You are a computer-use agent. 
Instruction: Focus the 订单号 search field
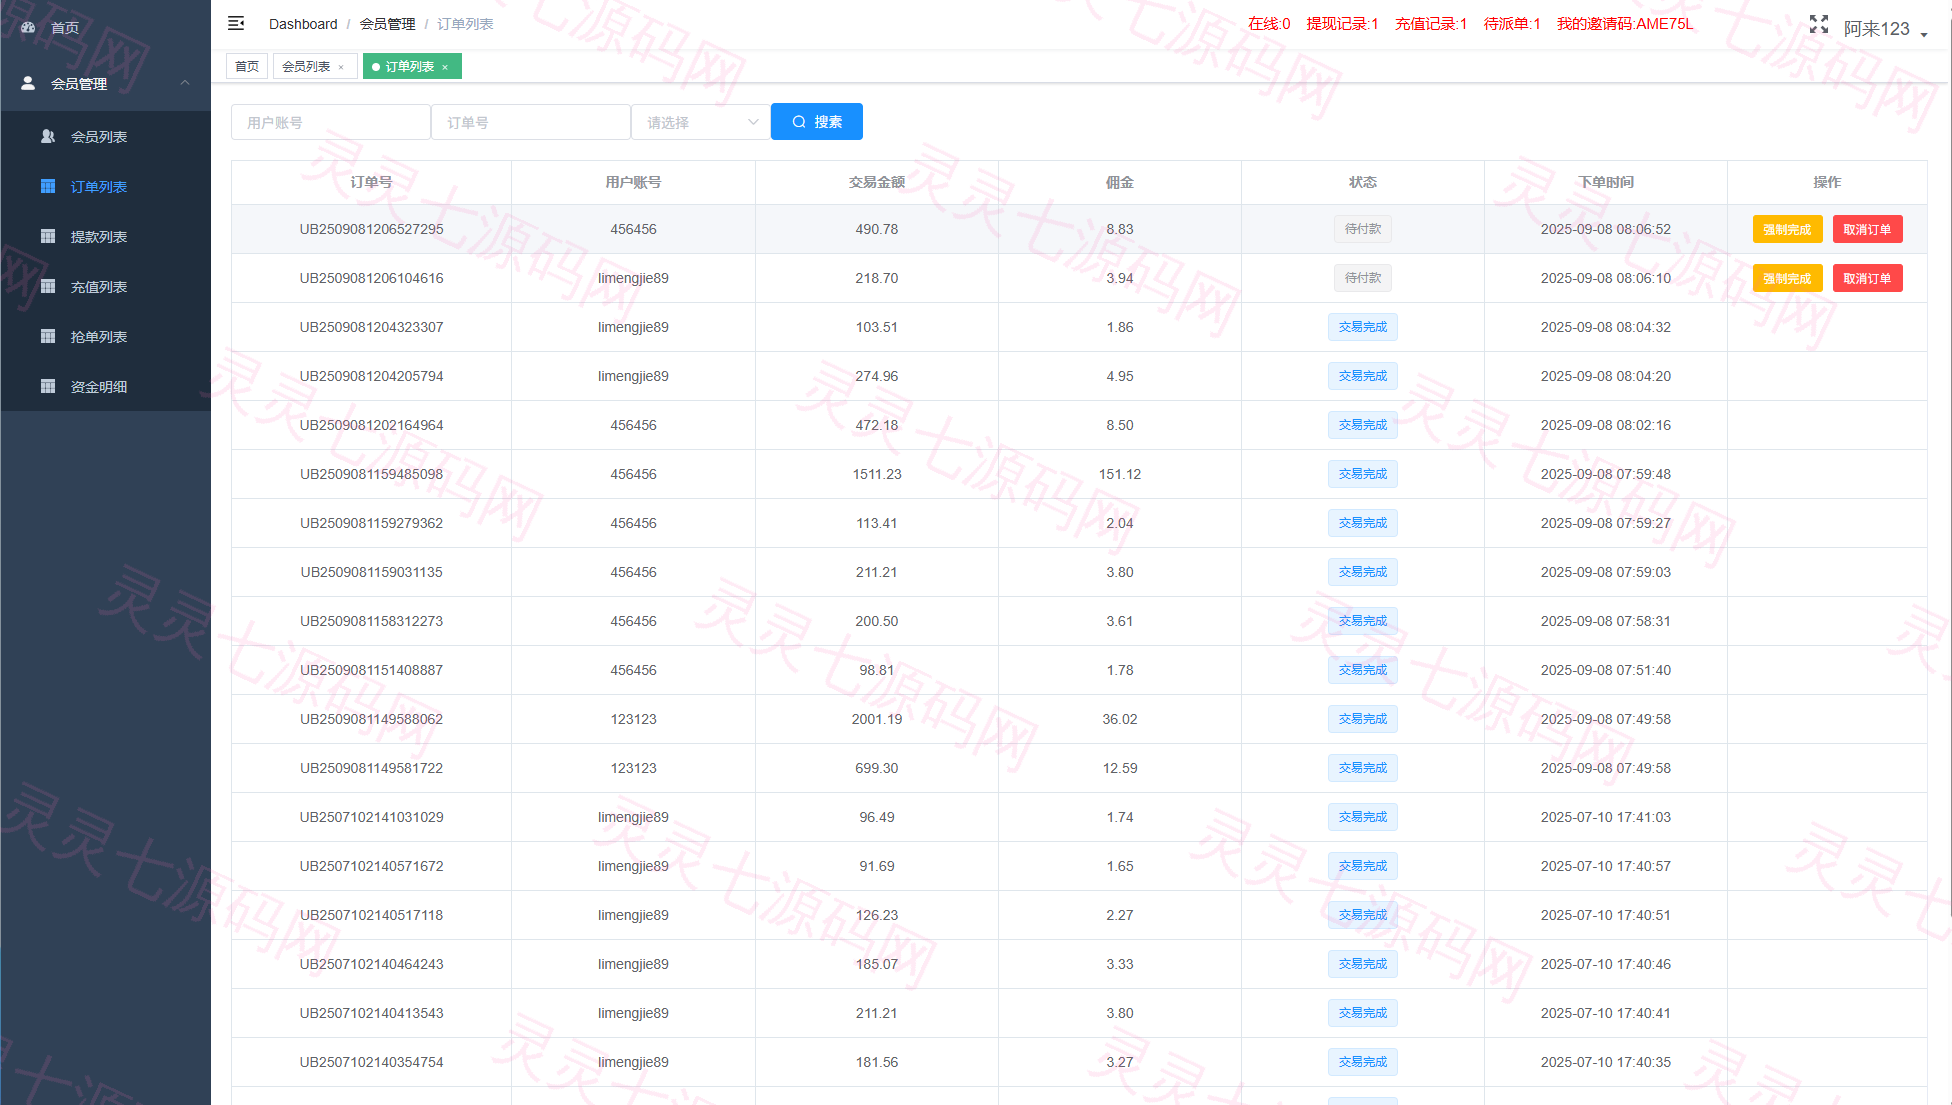531,122
